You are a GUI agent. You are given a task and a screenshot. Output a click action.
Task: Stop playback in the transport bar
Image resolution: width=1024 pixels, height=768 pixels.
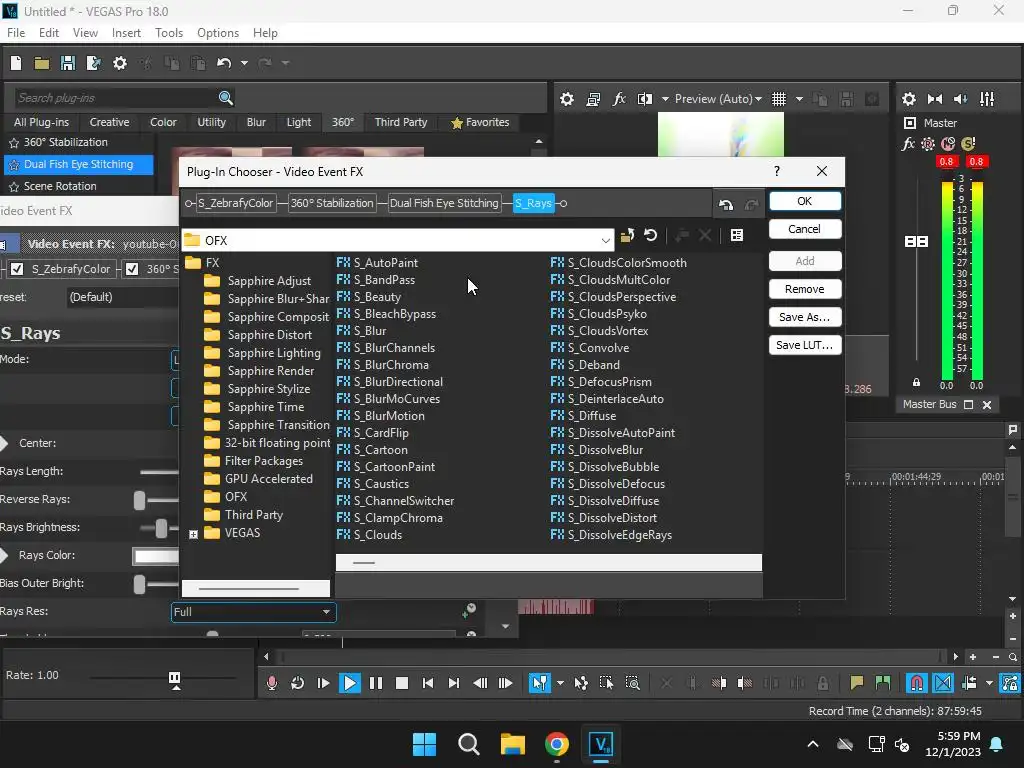[x=402, y=683]
